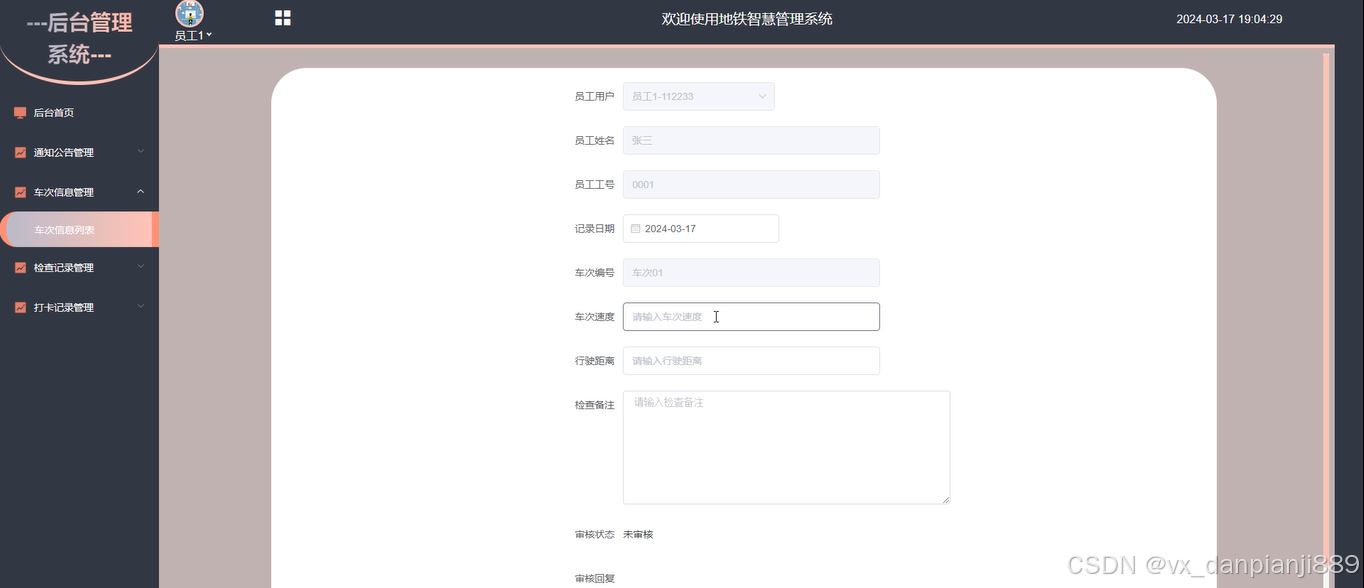Screen dimensions: 1364x588
Task: Click the 后台首页 monitor icon
Action: click(x=20, y=113)
